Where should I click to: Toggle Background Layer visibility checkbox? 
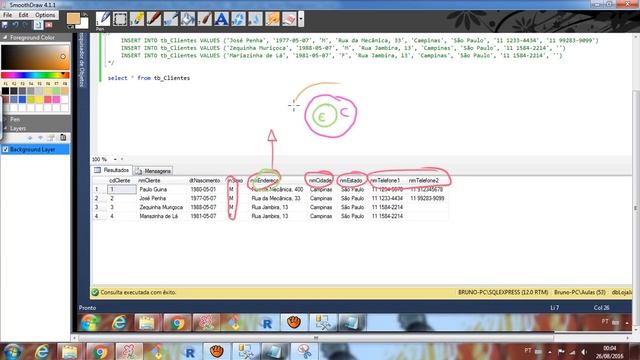pos(5,150)
